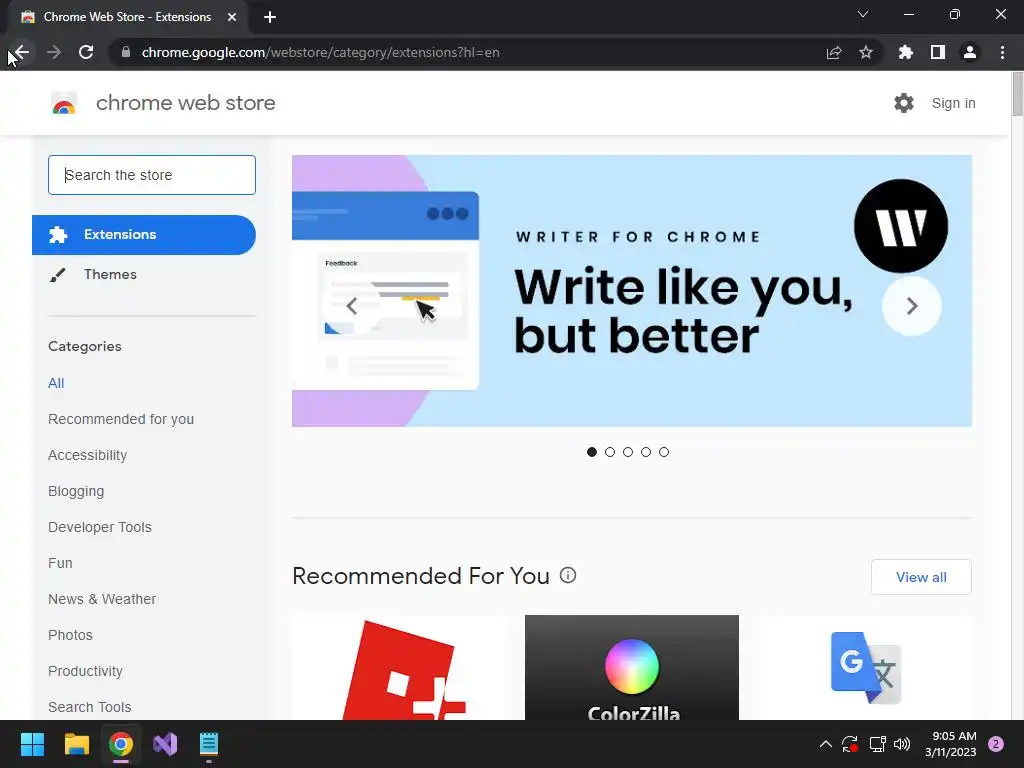Advance to the next carousel banner
The width and height of the screenshot is (1024, 768).
coord(912,306)
